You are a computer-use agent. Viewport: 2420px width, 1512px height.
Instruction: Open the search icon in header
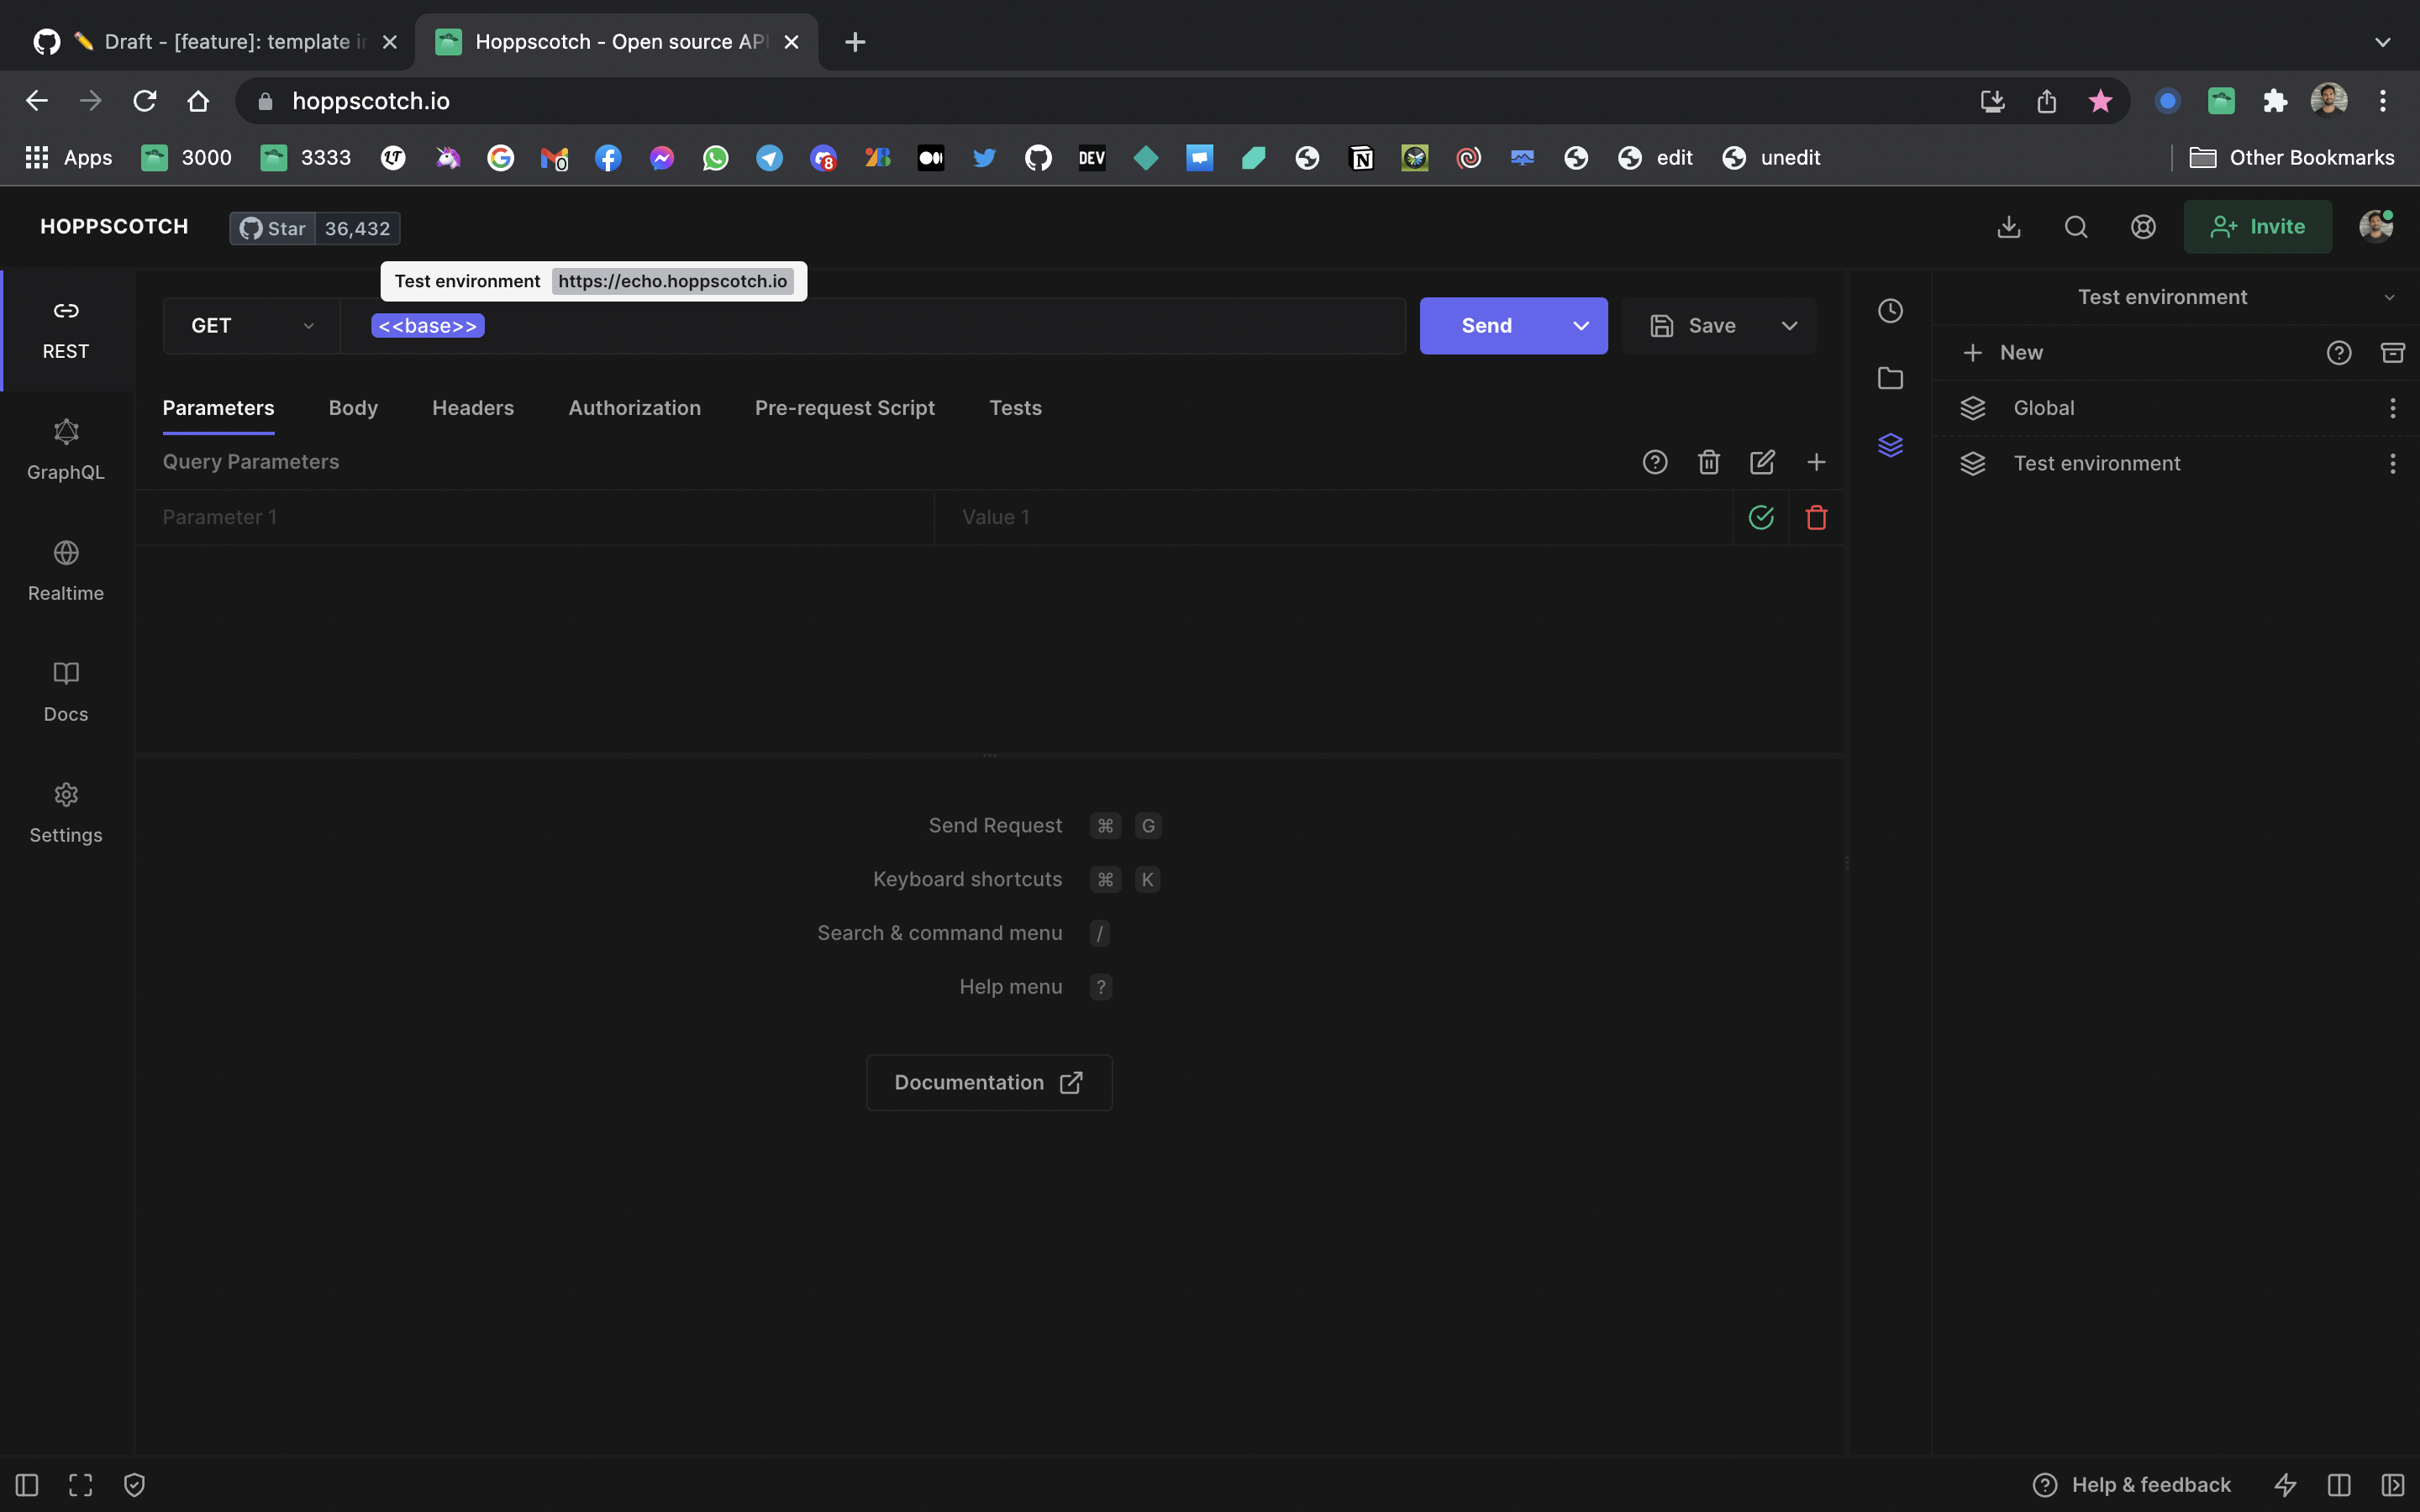[2076, 227]
